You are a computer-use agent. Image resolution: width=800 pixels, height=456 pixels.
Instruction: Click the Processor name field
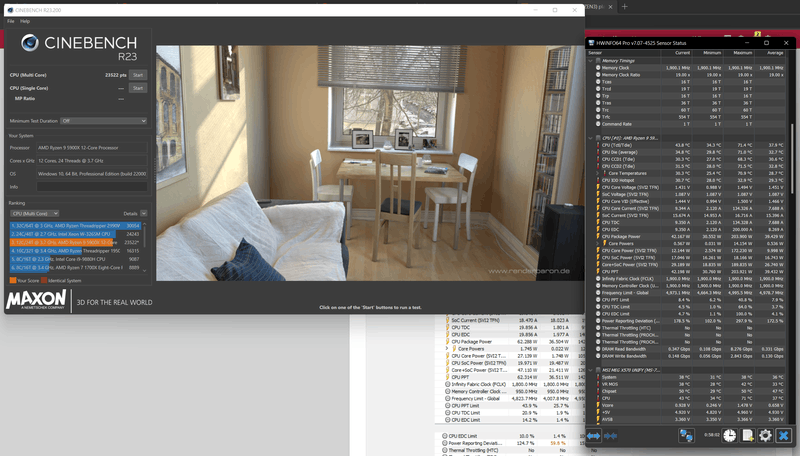coord(92,148)
